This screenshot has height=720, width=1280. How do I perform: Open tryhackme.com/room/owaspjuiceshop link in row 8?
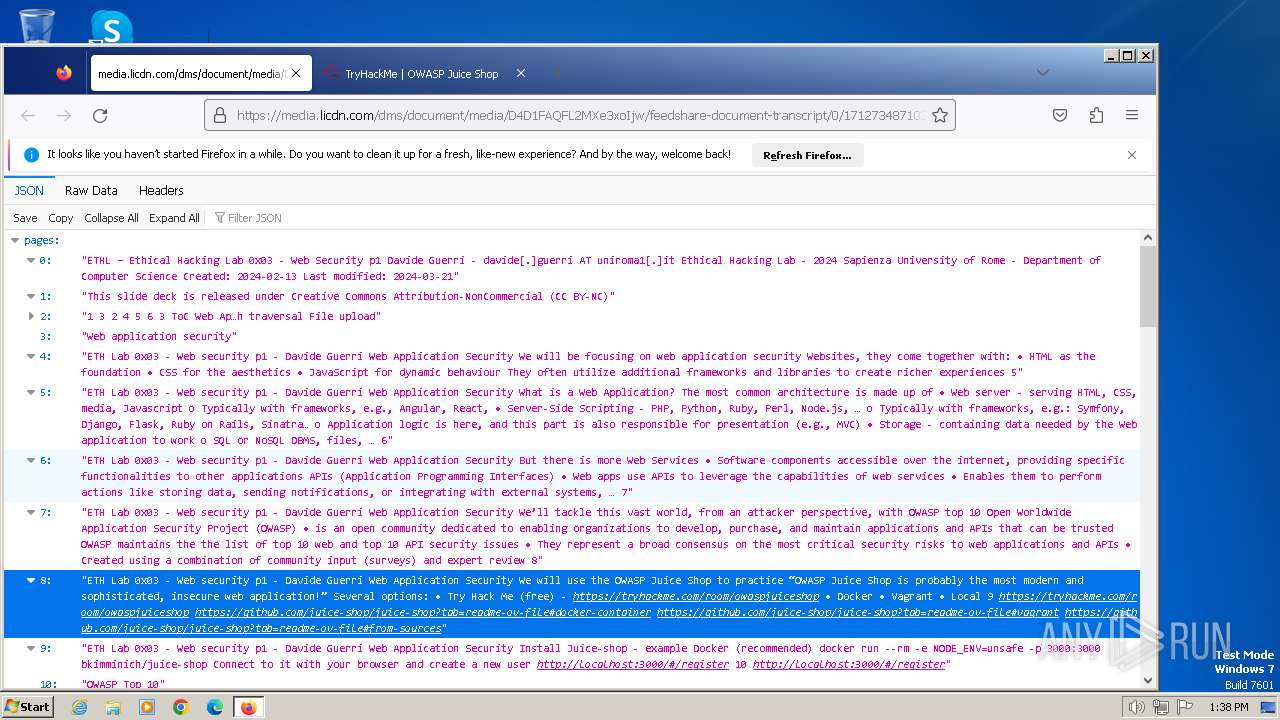(695, 596)
